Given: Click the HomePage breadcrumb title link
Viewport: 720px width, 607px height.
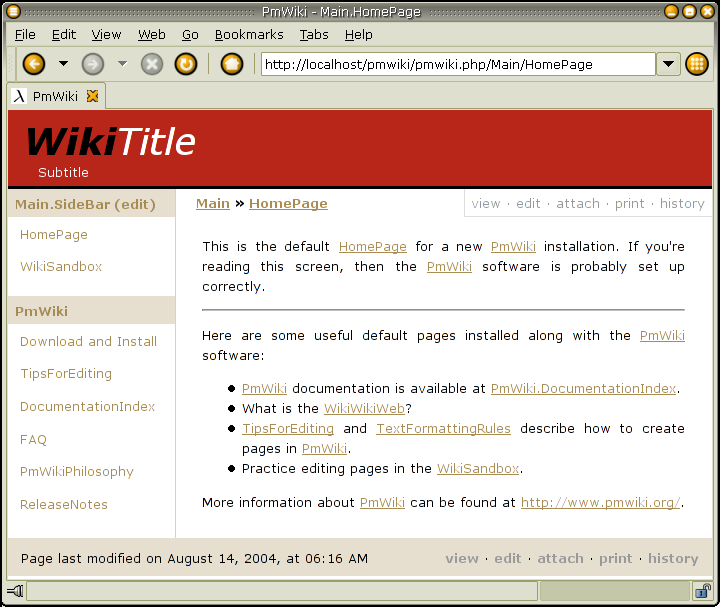Looking at the screenshot, I should tap(288, 203).
